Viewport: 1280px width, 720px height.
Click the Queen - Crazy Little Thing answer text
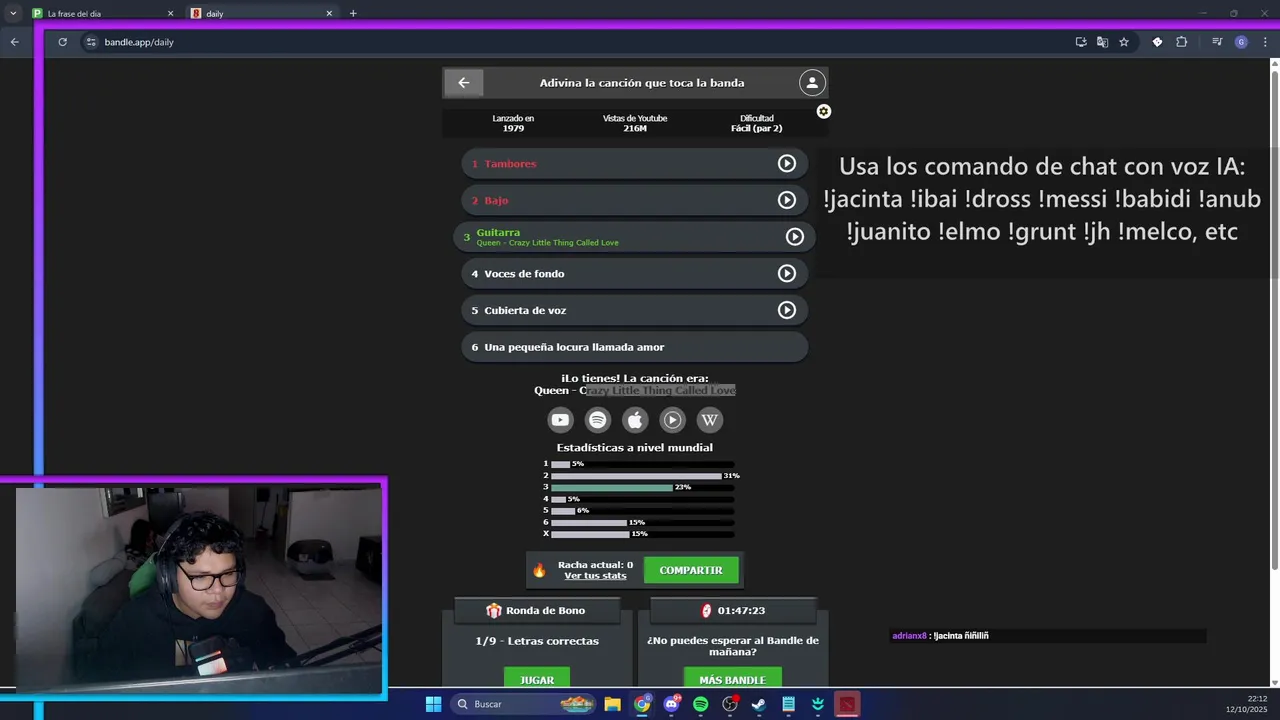[635, 391]
